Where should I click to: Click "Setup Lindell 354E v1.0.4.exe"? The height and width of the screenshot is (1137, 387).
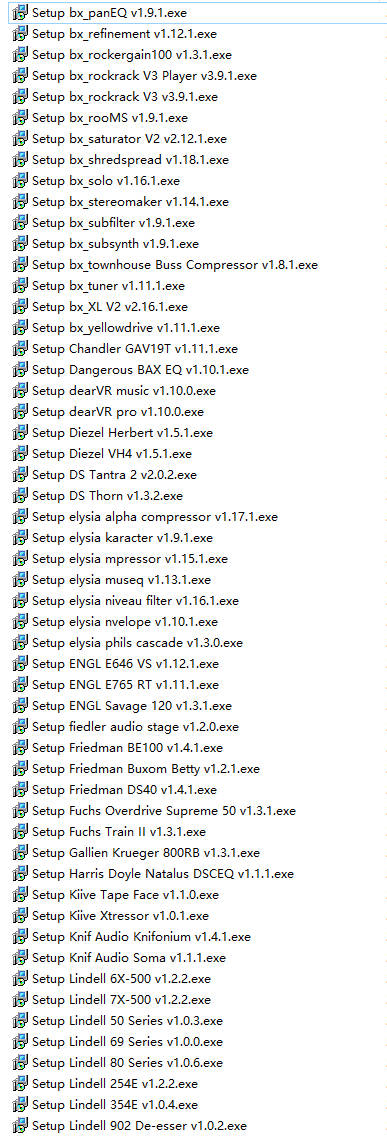click(x=115, y=1106)
